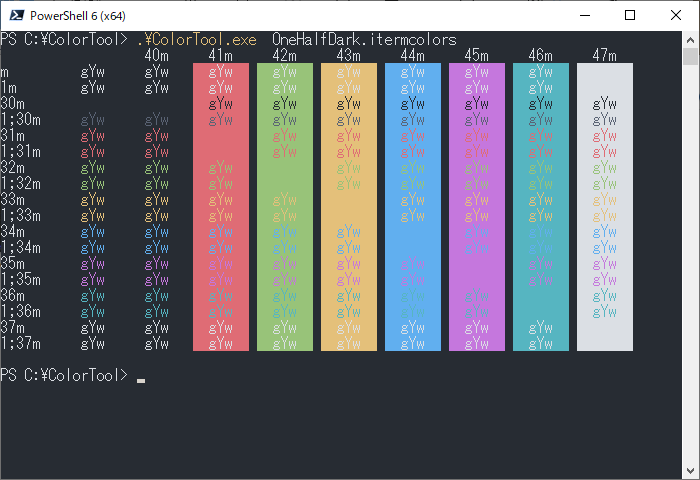Viewport: 700px width, 480px height.
Task: Click the '.¥ColorTool.exe' command text
Action: [197, 40]
